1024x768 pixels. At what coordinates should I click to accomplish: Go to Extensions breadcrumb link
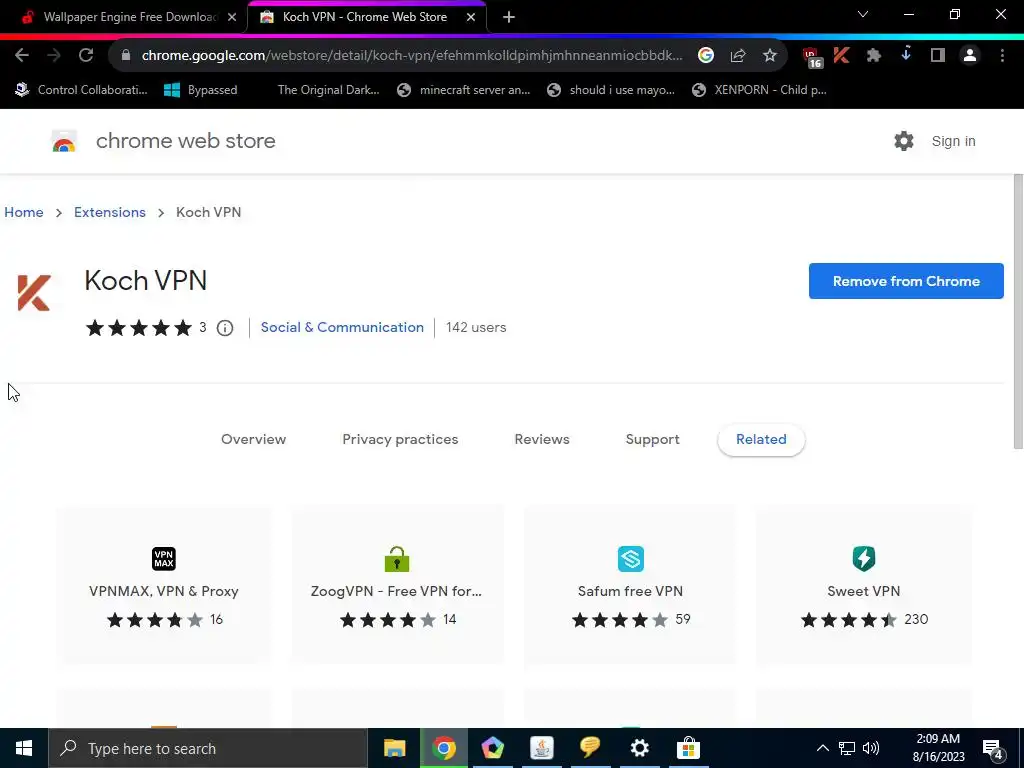[x=110, y=212]
